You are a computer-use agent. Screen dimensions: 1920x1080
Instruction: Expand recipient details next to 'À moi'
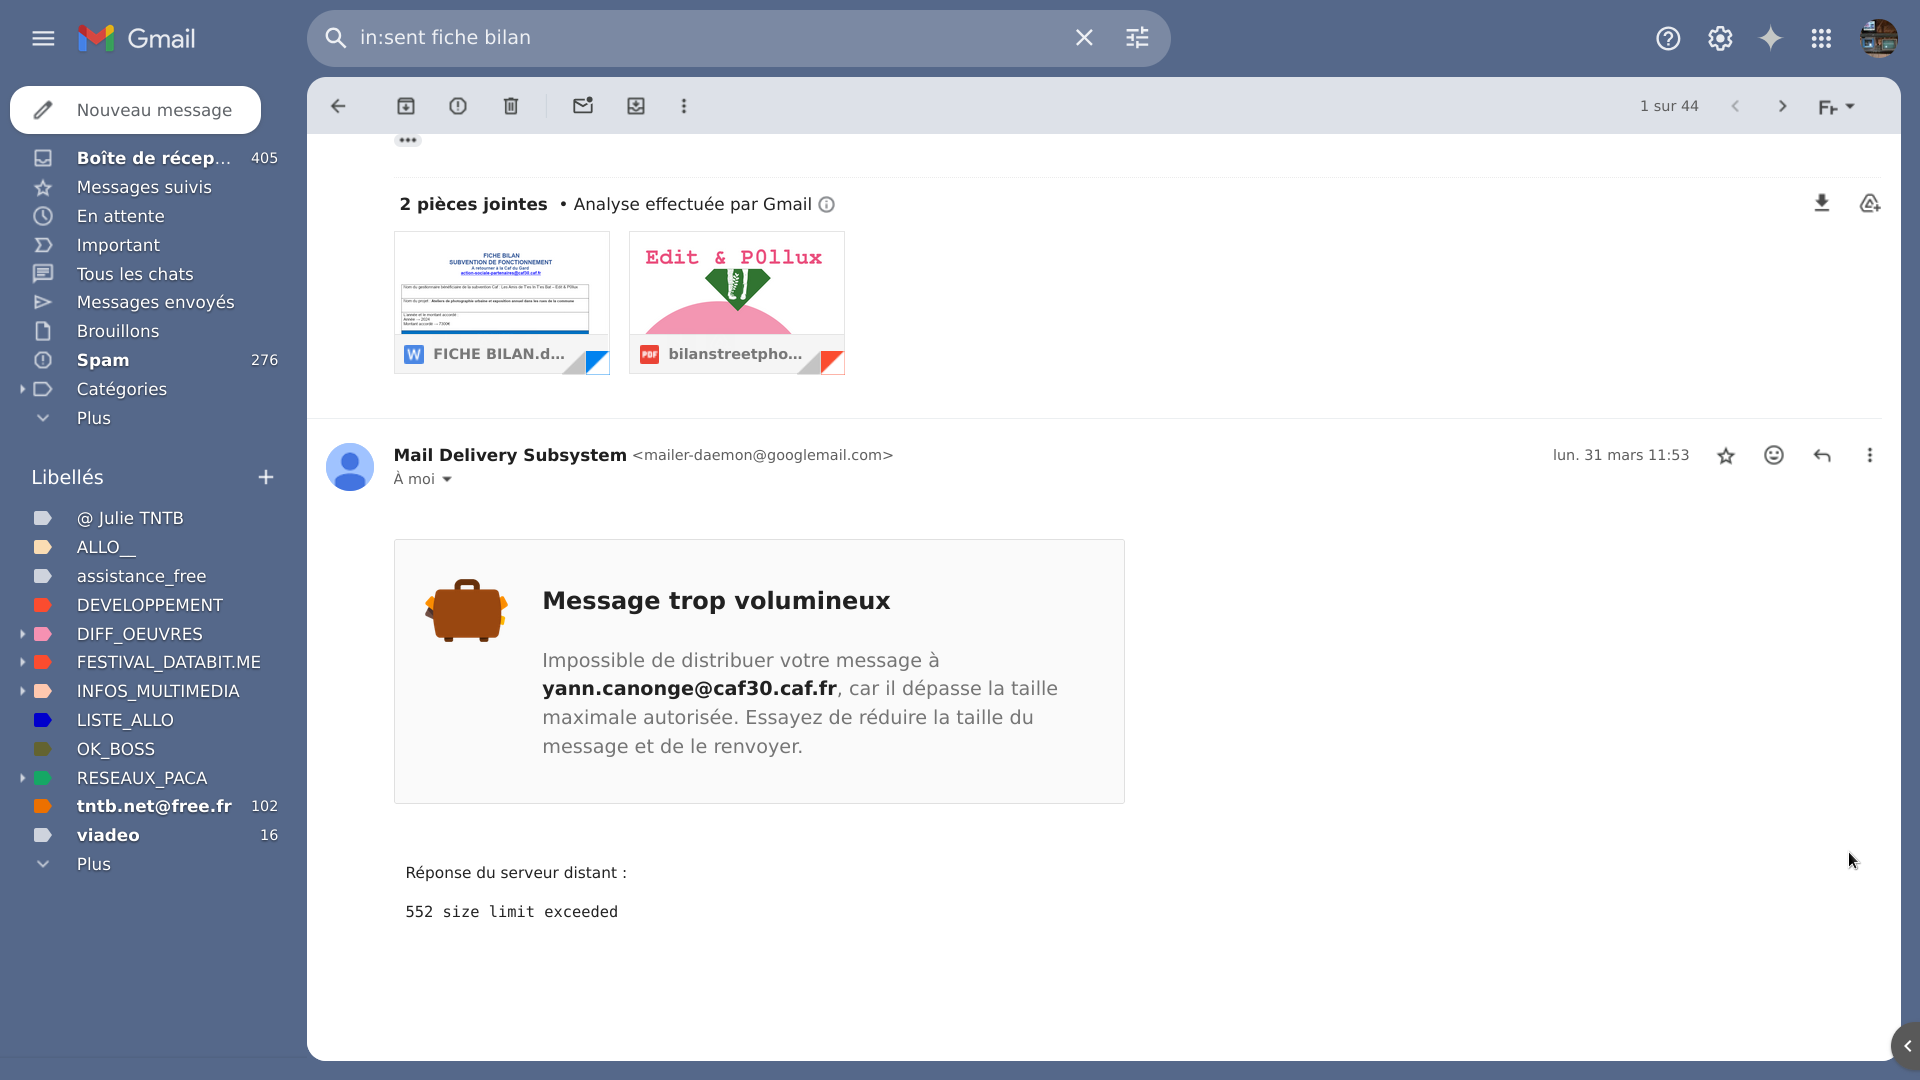click(447, 480)
